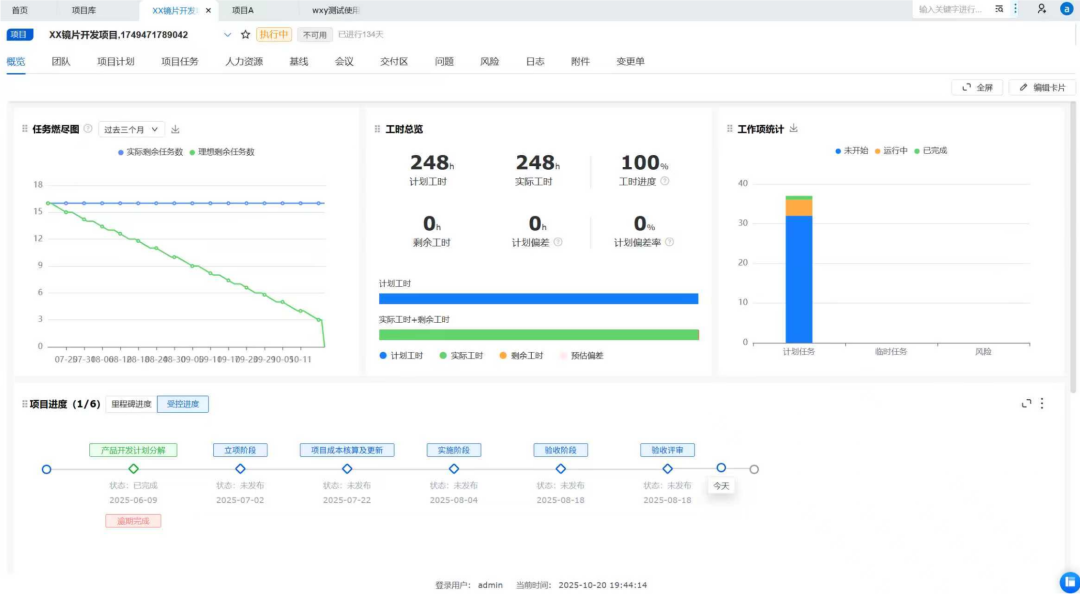Switch to the 项目计划 tab
Screen dimensions: 1080x598
click(116, 61)
